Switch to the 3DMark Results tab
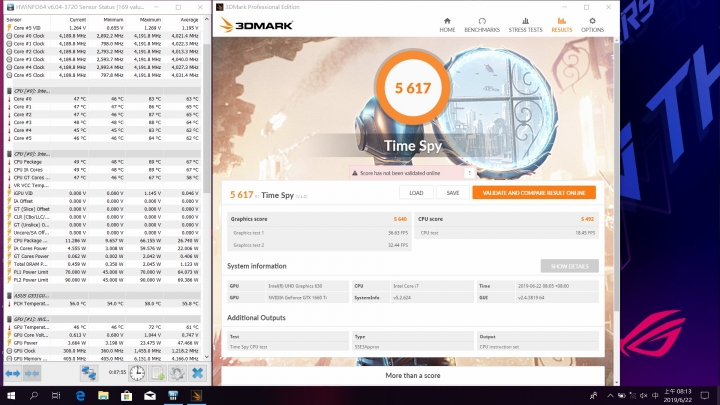This screenshot has height=405, width=720. tap(562, 25)
